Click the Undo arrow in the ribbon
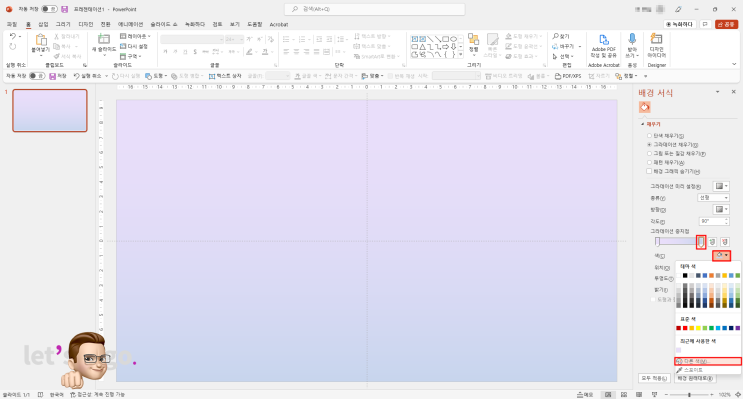 pyautogui.click(x=13, y=36)
